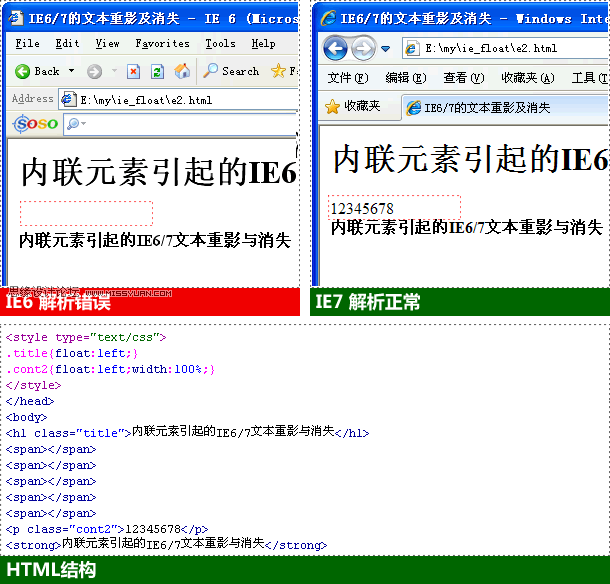
Task: Click the large heading in the IE6 page
Action: click(159, 172)
